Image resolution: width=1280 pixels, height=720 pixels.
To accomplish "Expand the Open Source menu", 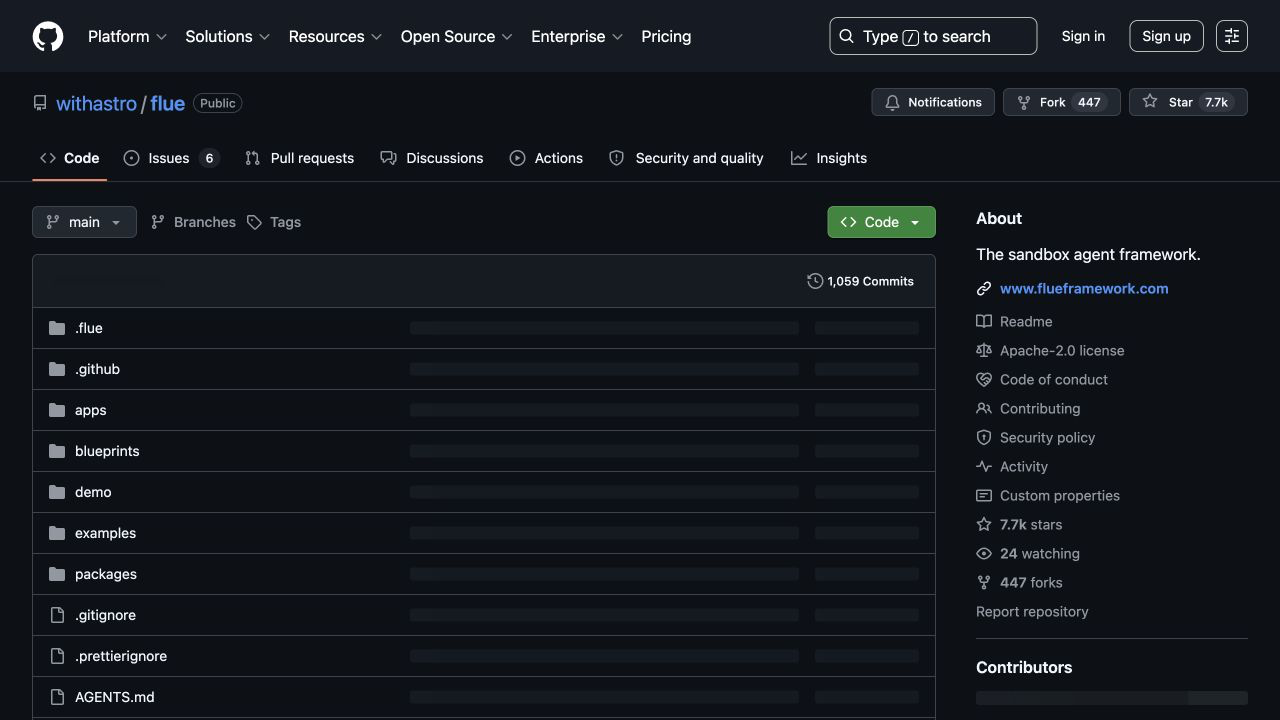I will pyautogui.click(x=456, y=36).
